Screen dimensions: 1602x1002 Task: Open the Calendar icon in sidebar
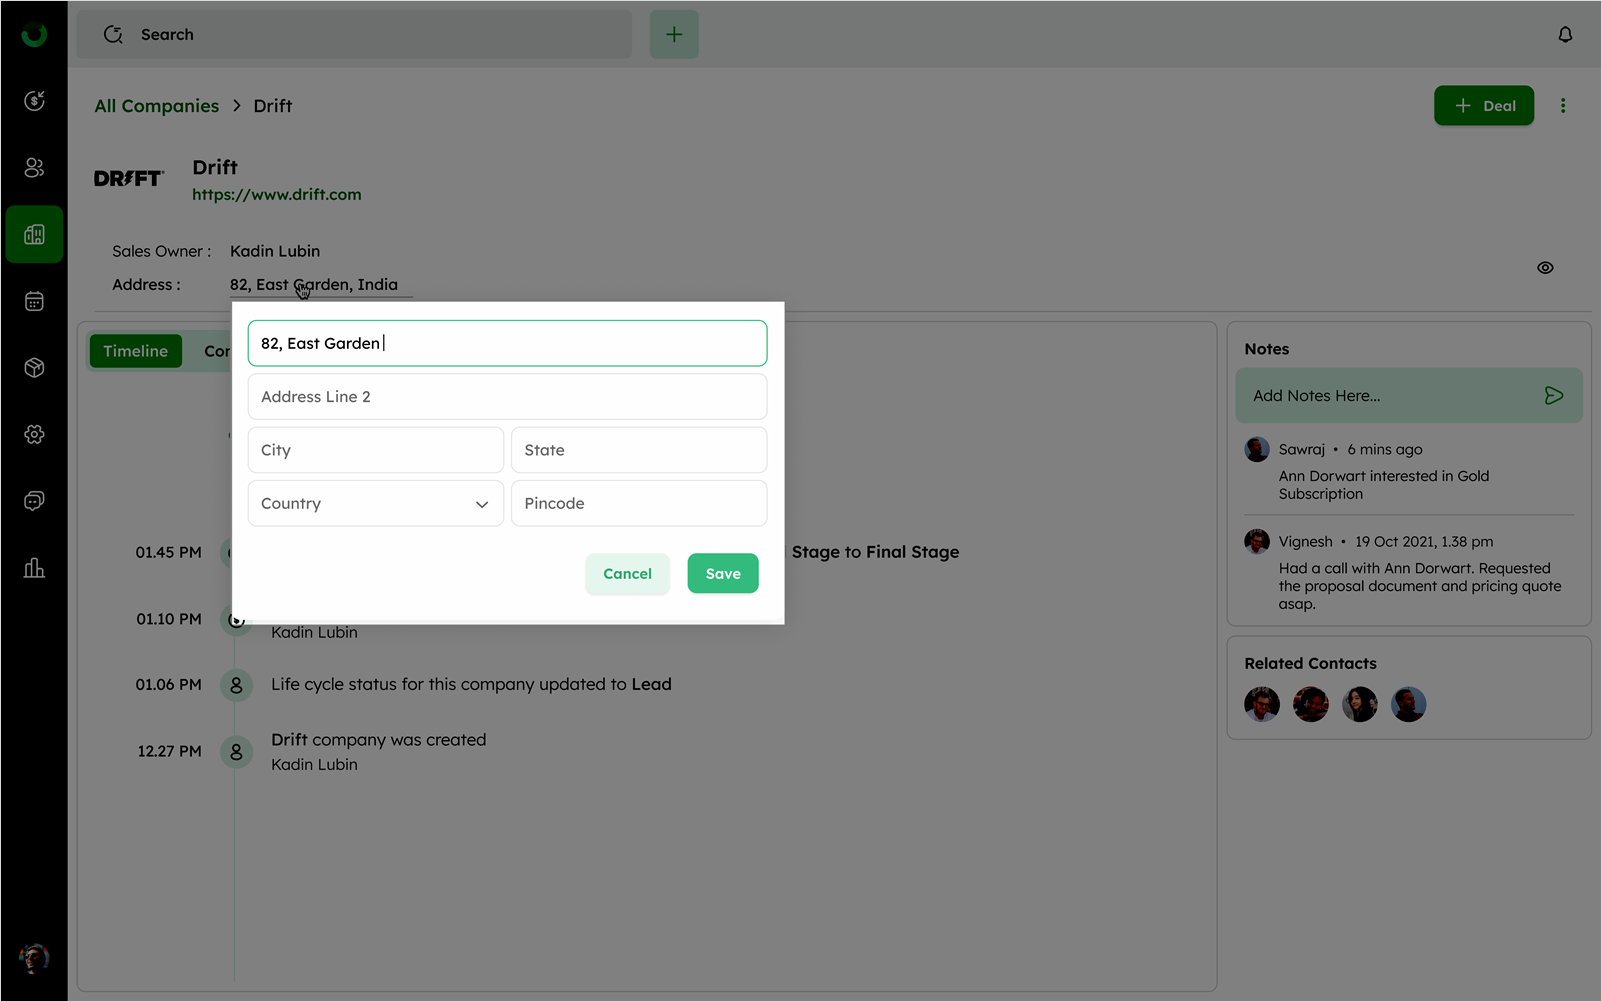click(x=34, y=301)
